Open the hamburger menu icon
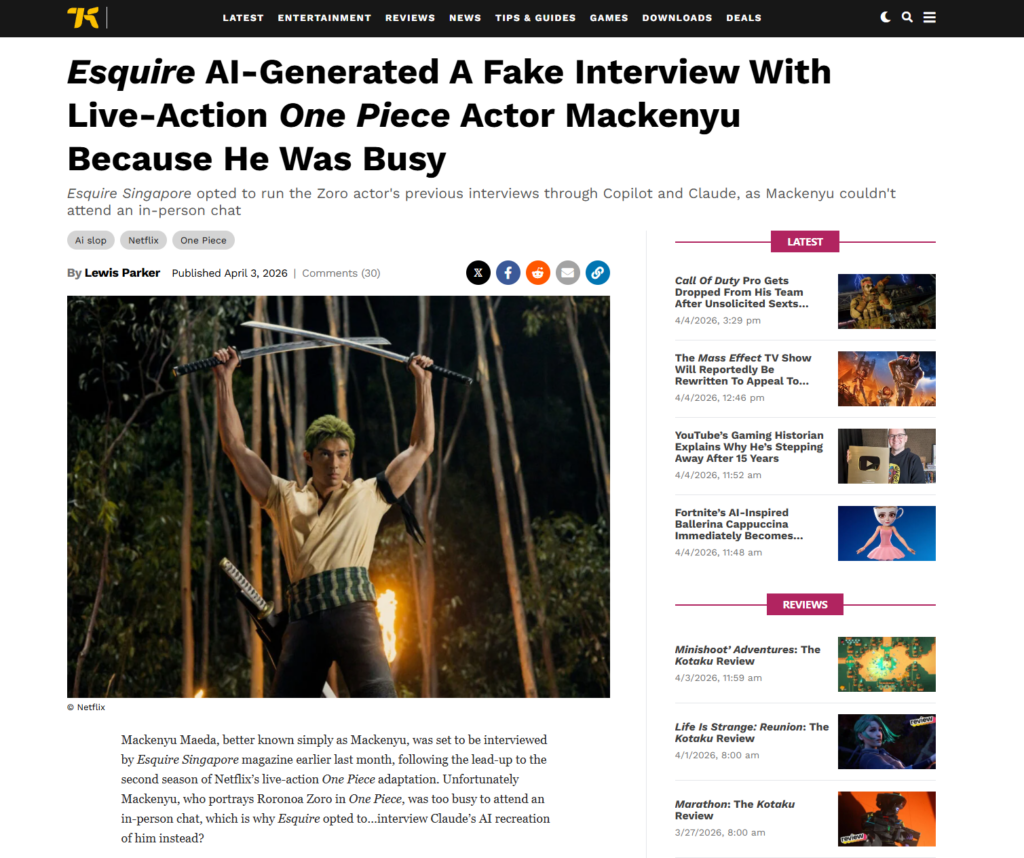Image resolution: width=1024 pixels, height=858 pixels. 929,18
